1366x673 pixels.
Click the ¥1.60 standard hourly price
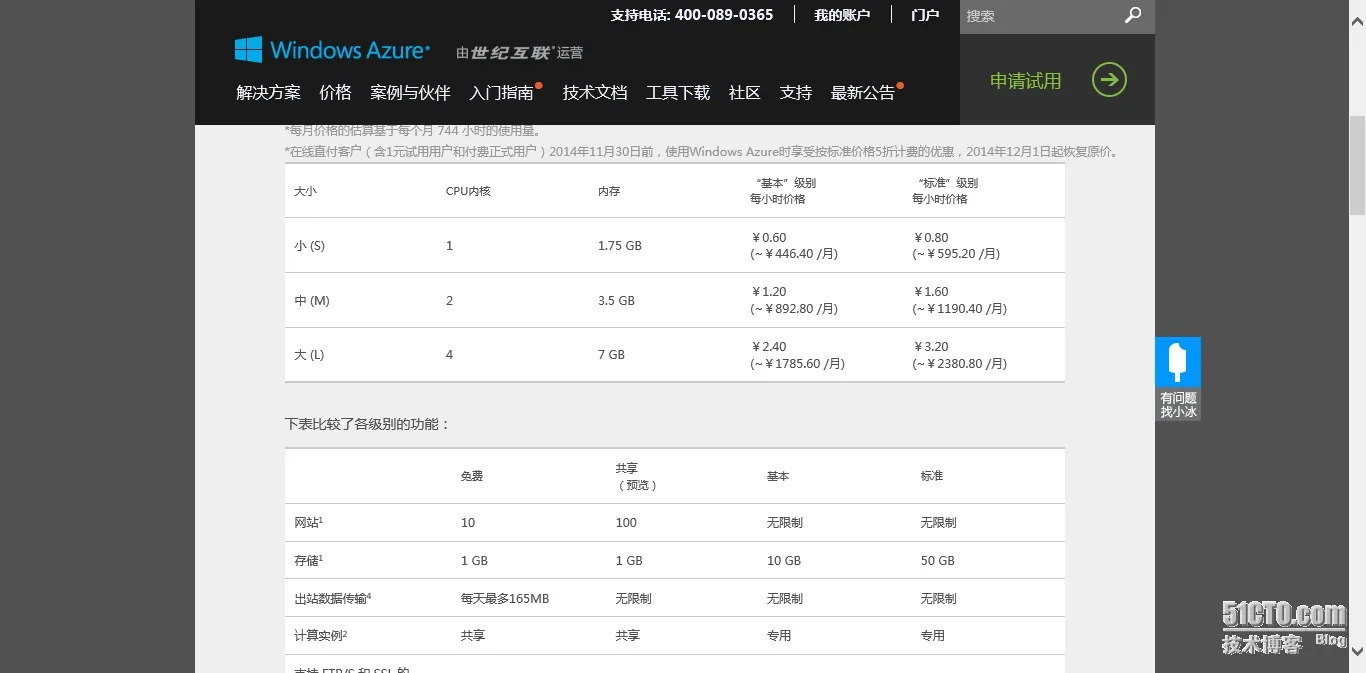tap(930, 292)
